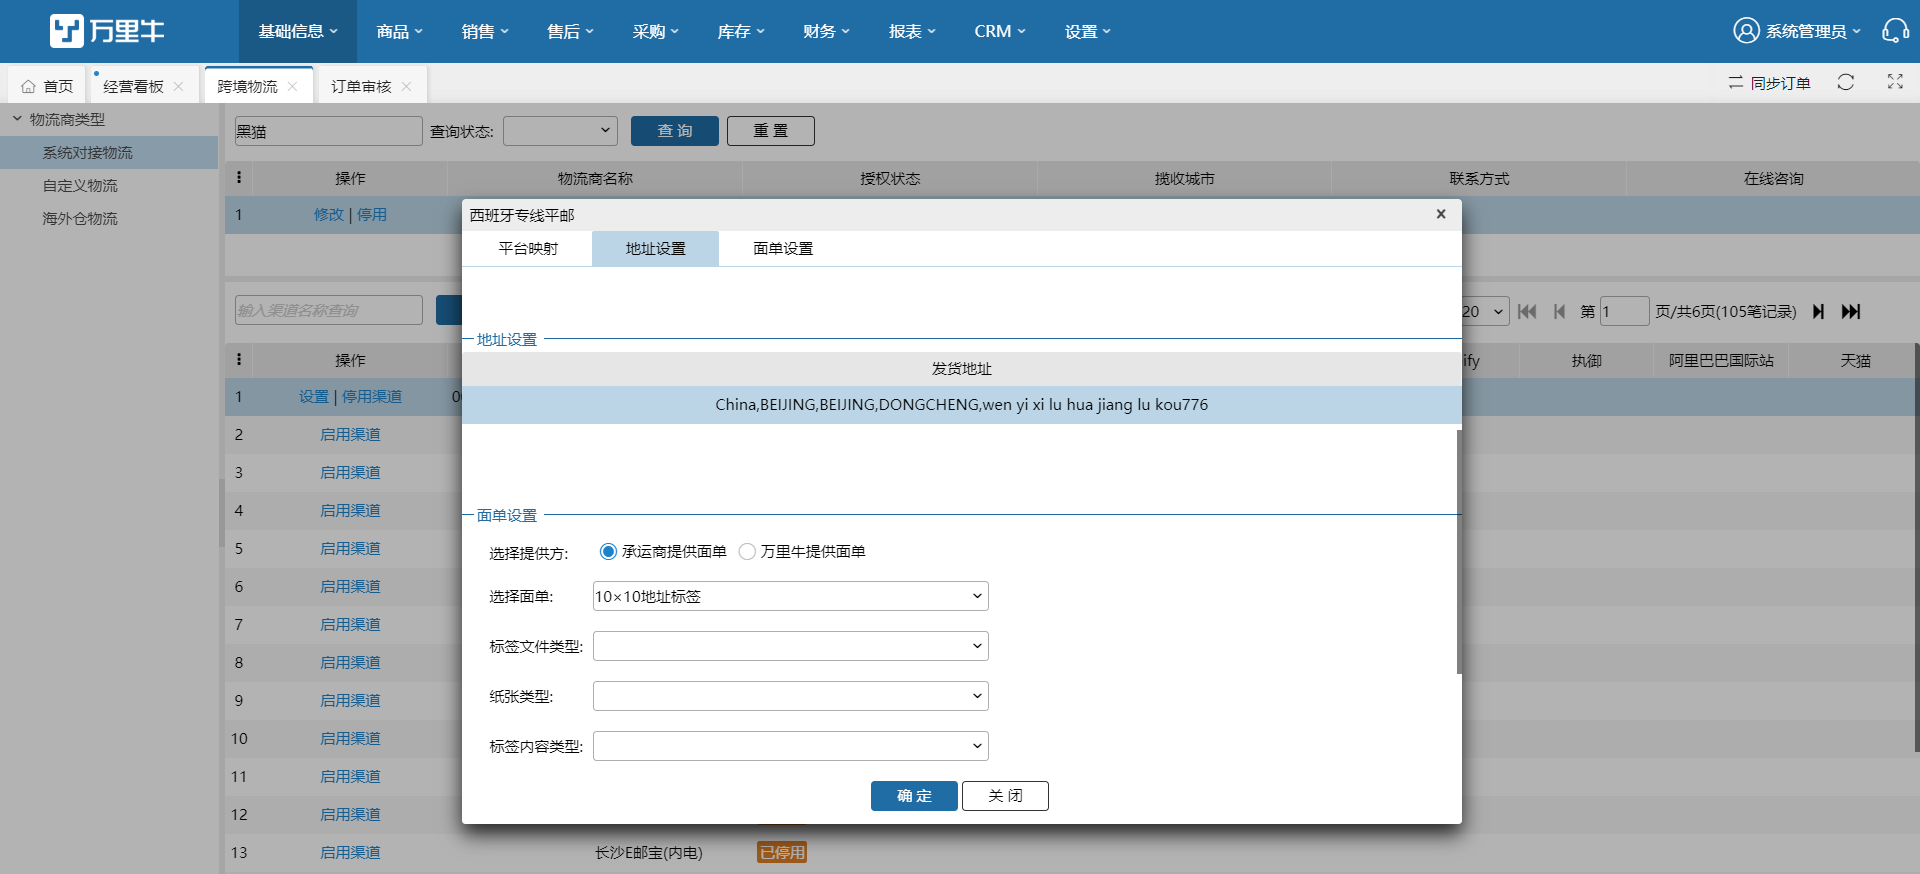Go to previous page of records

[x=1560, y=311]
